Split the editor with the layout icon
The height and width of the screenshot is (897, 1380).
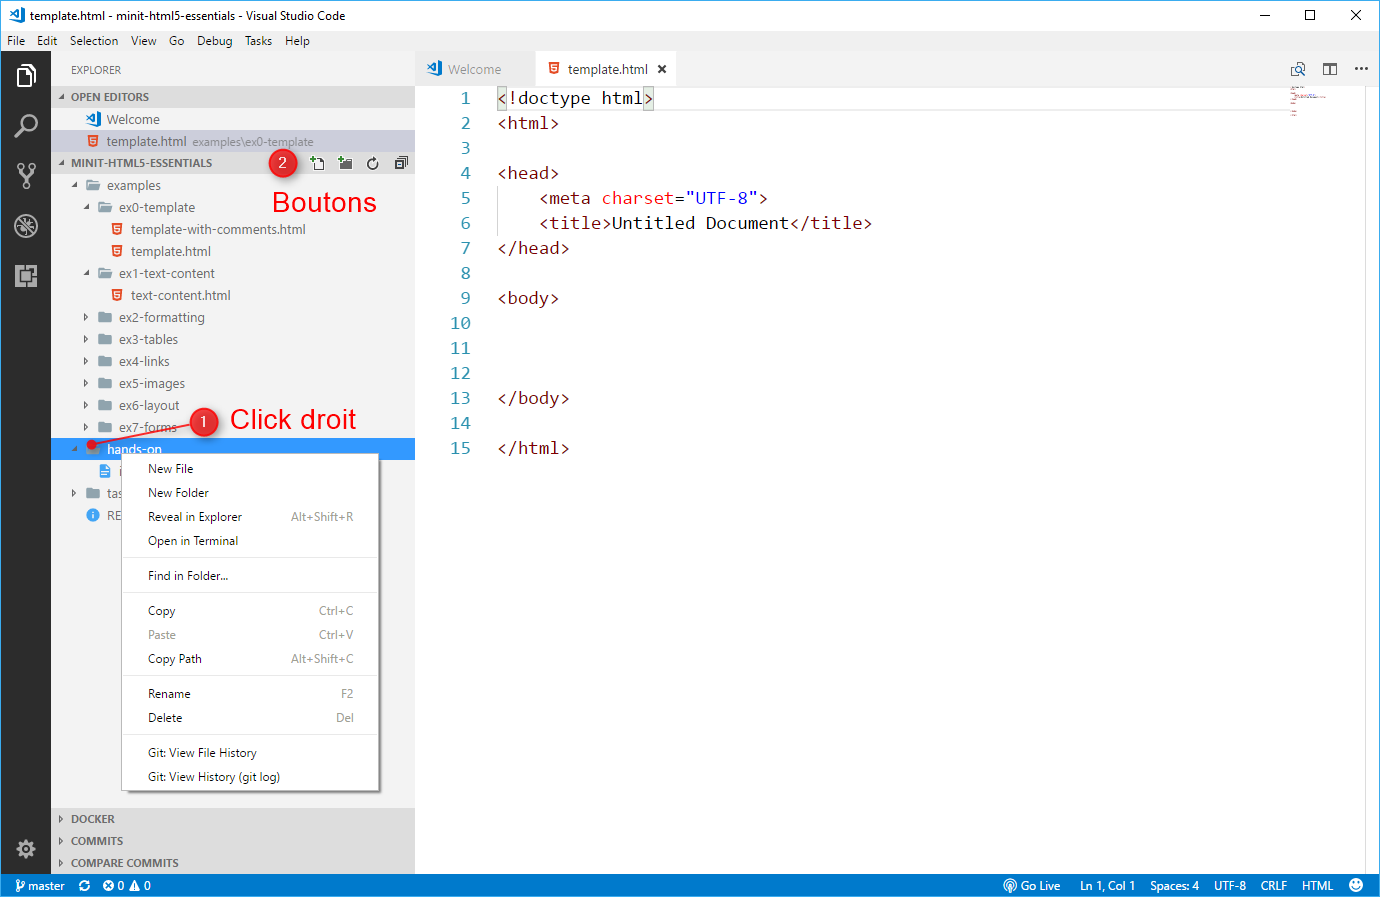(x=1330, y=69)
